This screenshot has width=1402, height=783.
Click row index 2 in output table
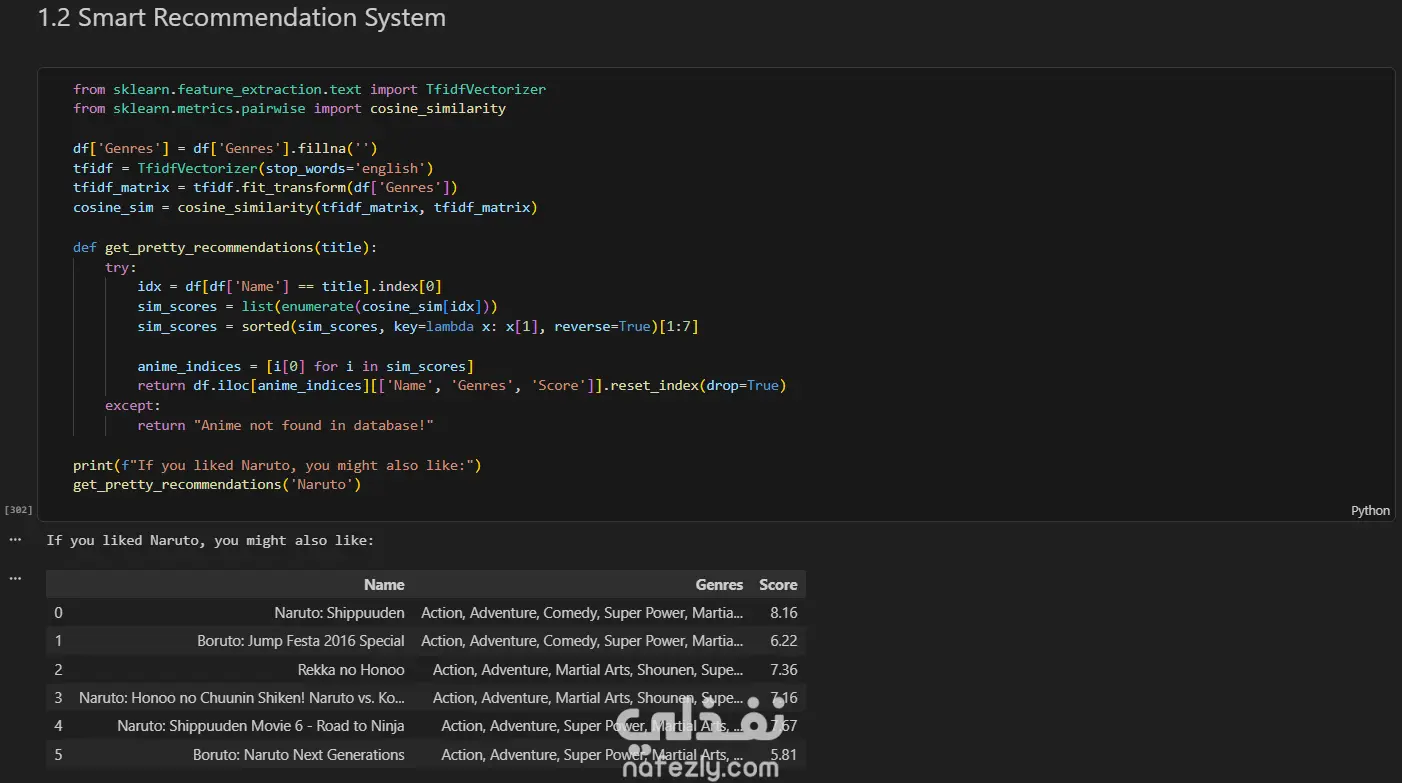point(58,670)
